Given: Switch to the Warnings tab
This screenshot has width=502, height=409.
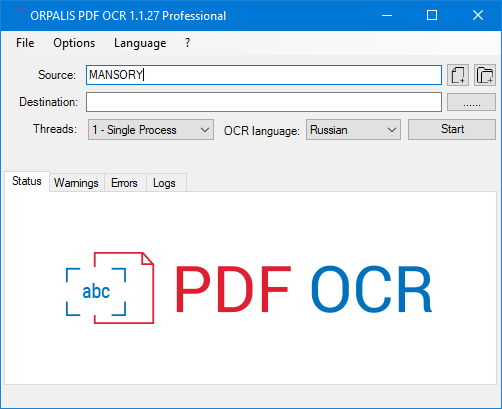Looking at the screenshot, I should pyautogui.click(x=76, y=183).
